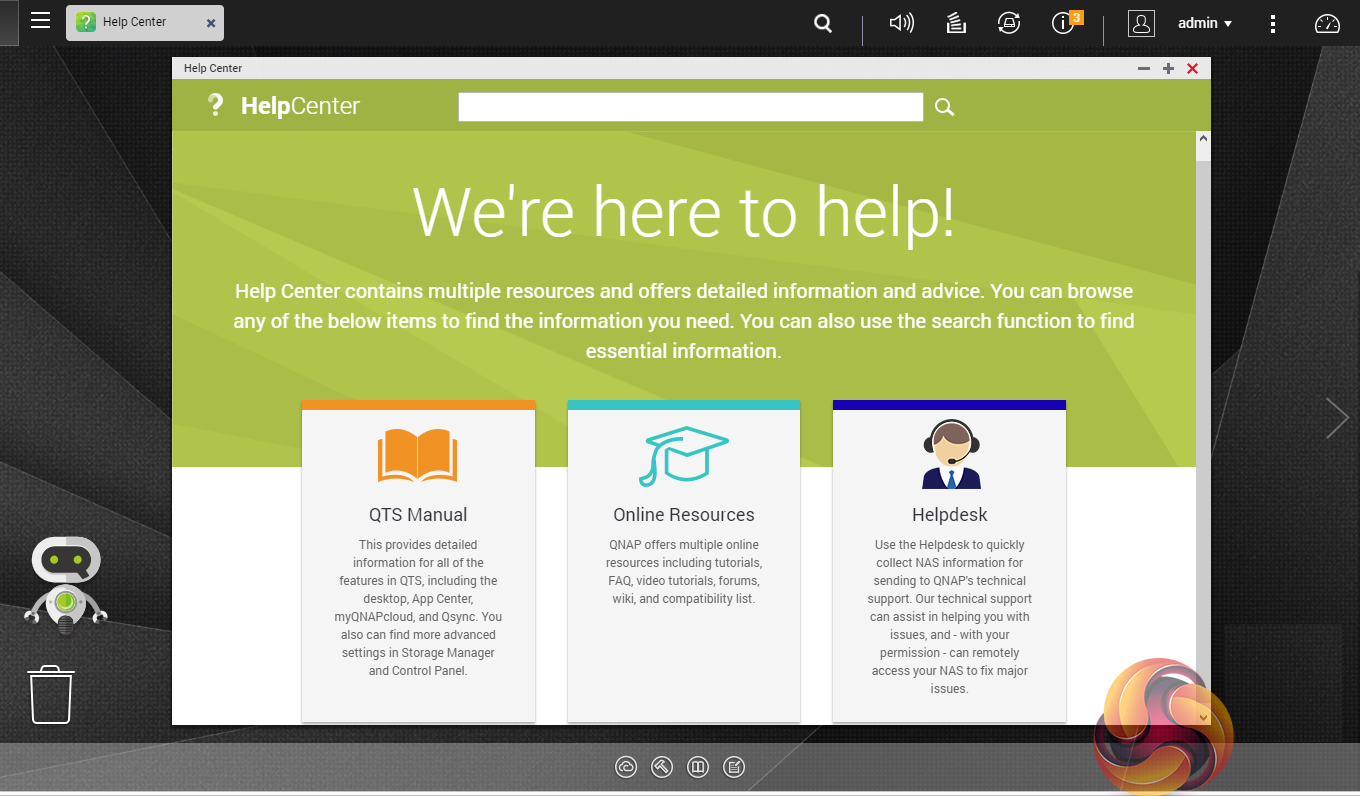This screenshot has height=796, width=1360.
Task: Open the main menu hamburger icon
Action: tap(40, 21)
